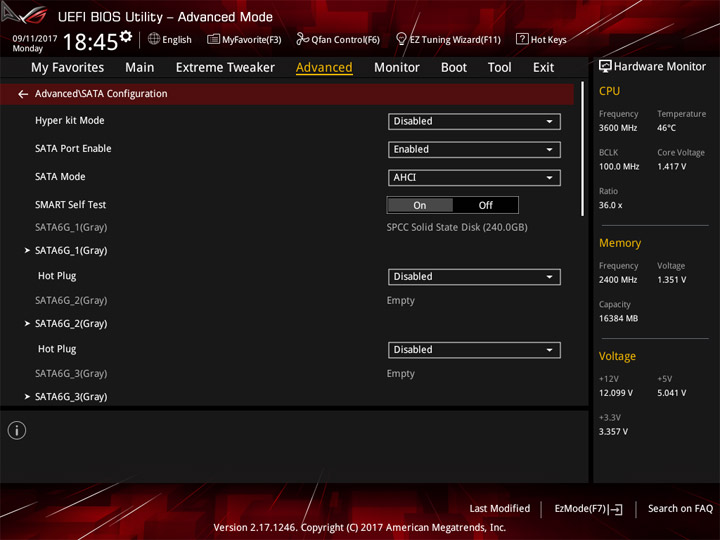Screen dimensions: 720x540
Task: Open Hot Plug dropdown under SATA6G_1
Action: pos(474,277)
